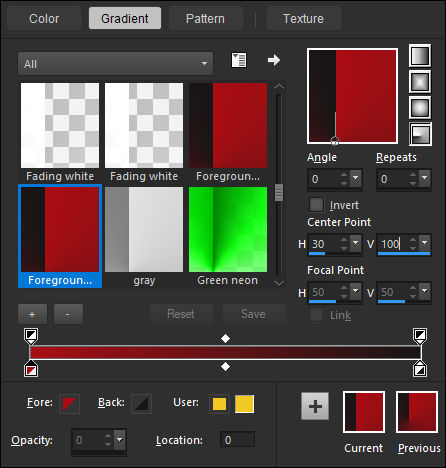Click the gradient list view options icon
446x468 pixels.
[x=239, y=60]
